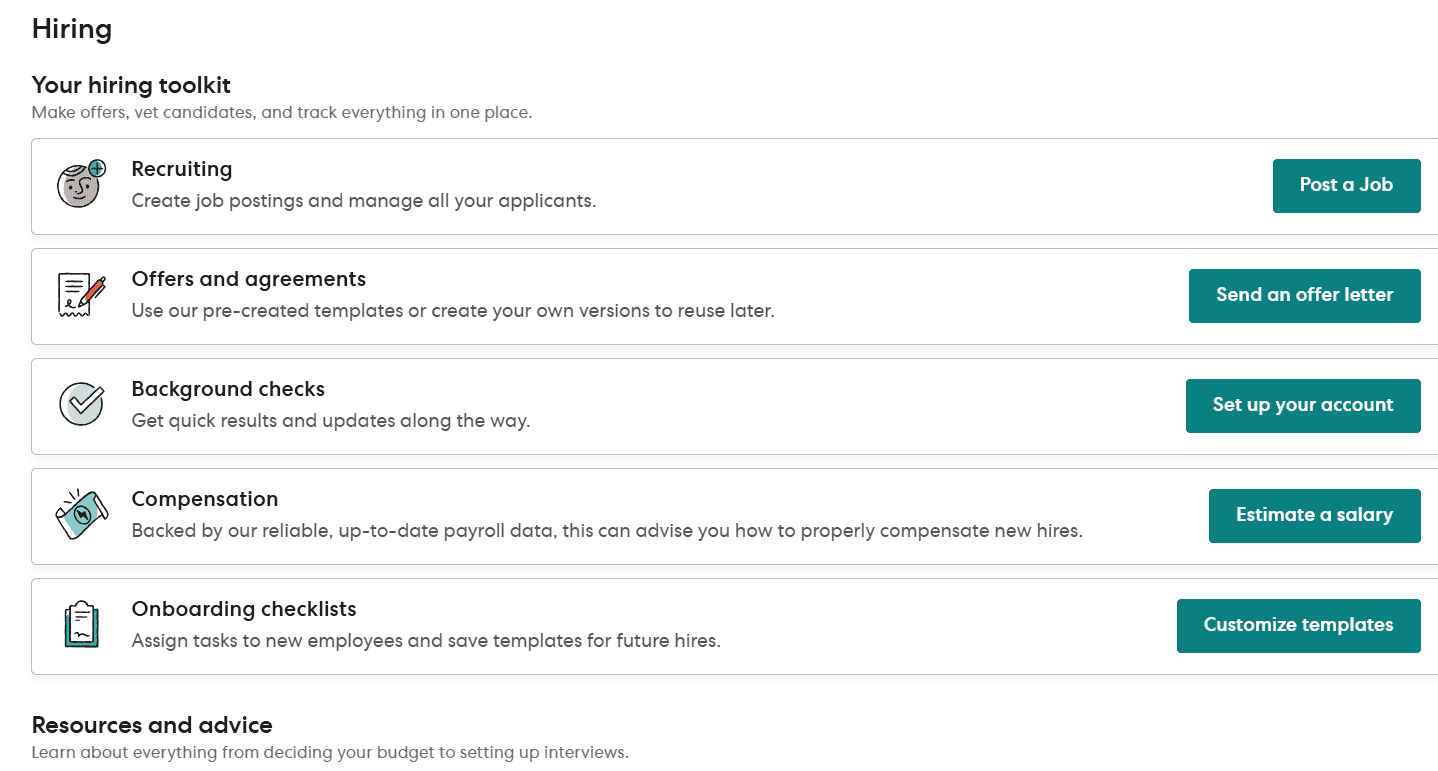Select the Background checks title
Screen dimensions: 1438x771
[228, 389]
